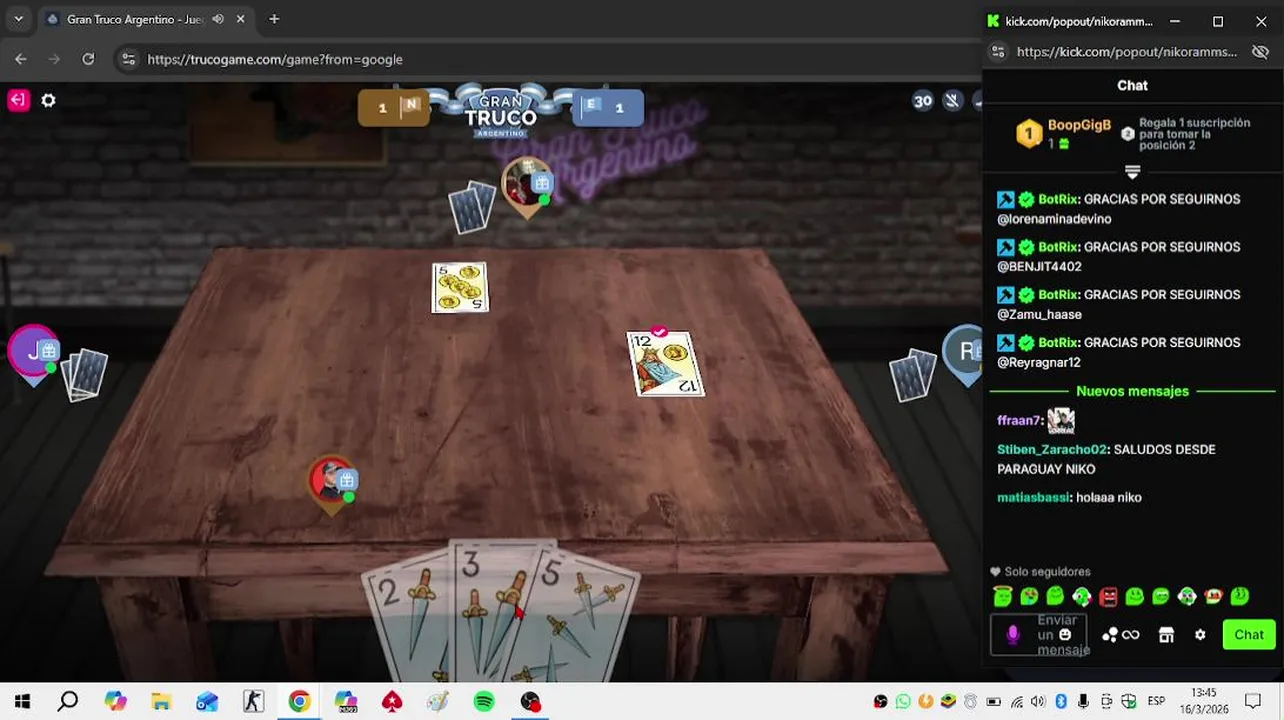Expand the gifter leaderboard arrow
The width and height of the screenshot is (1284, 720).
pyautogui.click(x=1132, y=172)
